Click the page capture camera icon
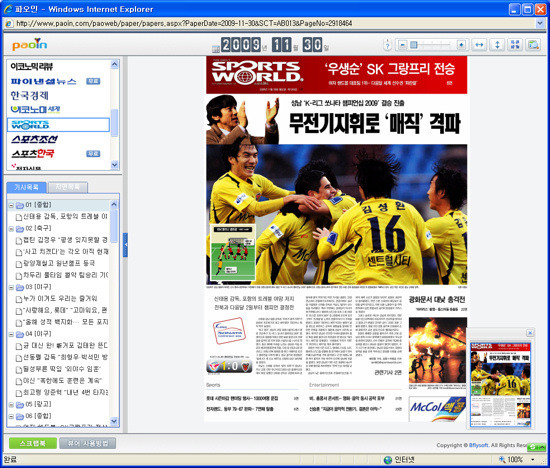Screen dimensions: 550x468 click(x=533, y=45)
